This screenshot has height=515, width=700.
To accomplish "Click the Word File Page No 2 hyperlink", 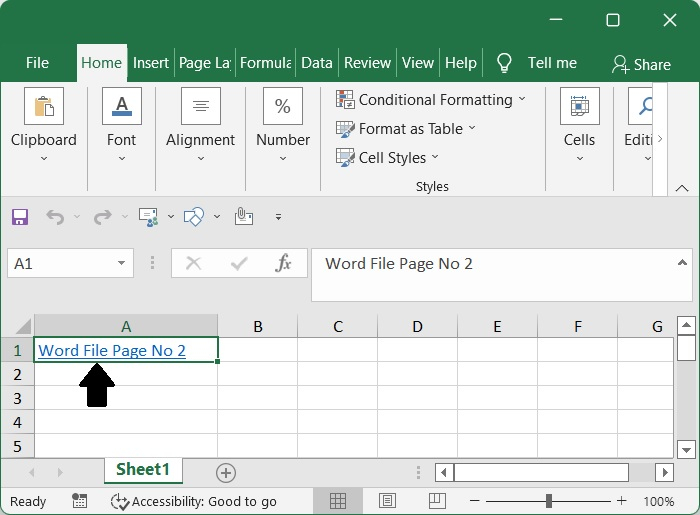I will [x=112, y=351].
